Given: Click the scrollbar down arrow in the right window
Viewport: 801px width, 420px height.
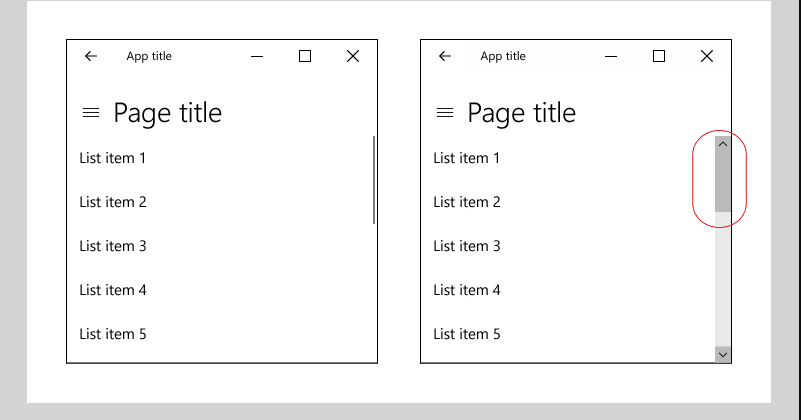Looking at the screenshot, I should [x=723, y=354].
